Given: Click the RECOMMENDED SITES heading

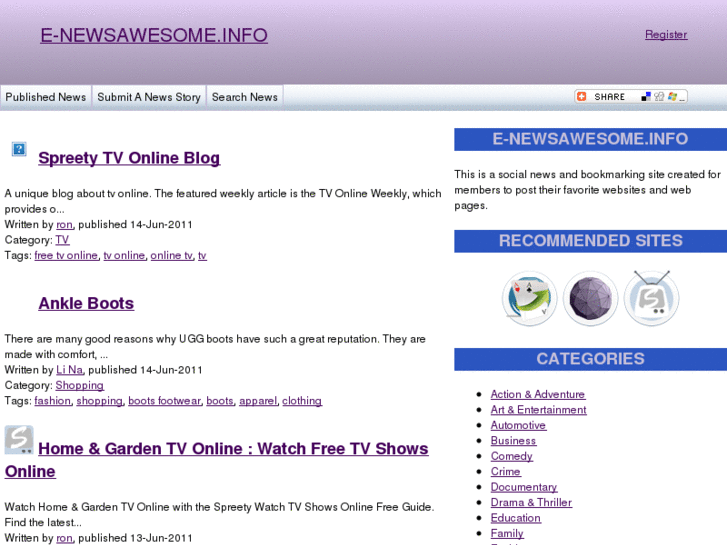Looking at the screenshot, I should click(x=591, y=241).
